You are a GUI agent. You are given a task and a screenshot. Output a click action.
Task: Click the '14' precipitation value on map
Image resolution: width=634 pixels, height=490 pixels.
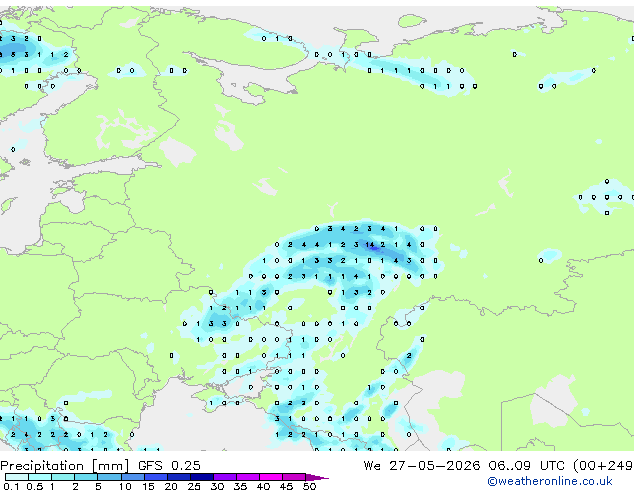pyautogui.click(x=369, y=245)
